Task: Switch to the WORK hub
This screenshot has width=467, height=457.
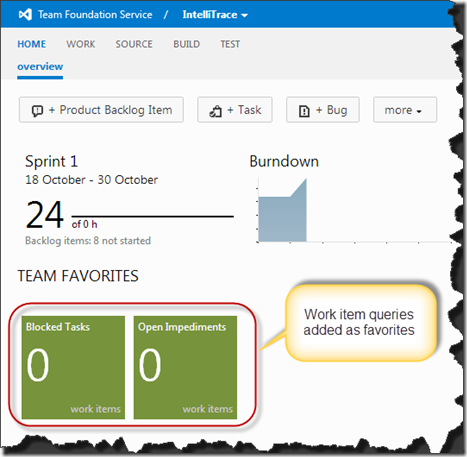Action: [81, 44]
